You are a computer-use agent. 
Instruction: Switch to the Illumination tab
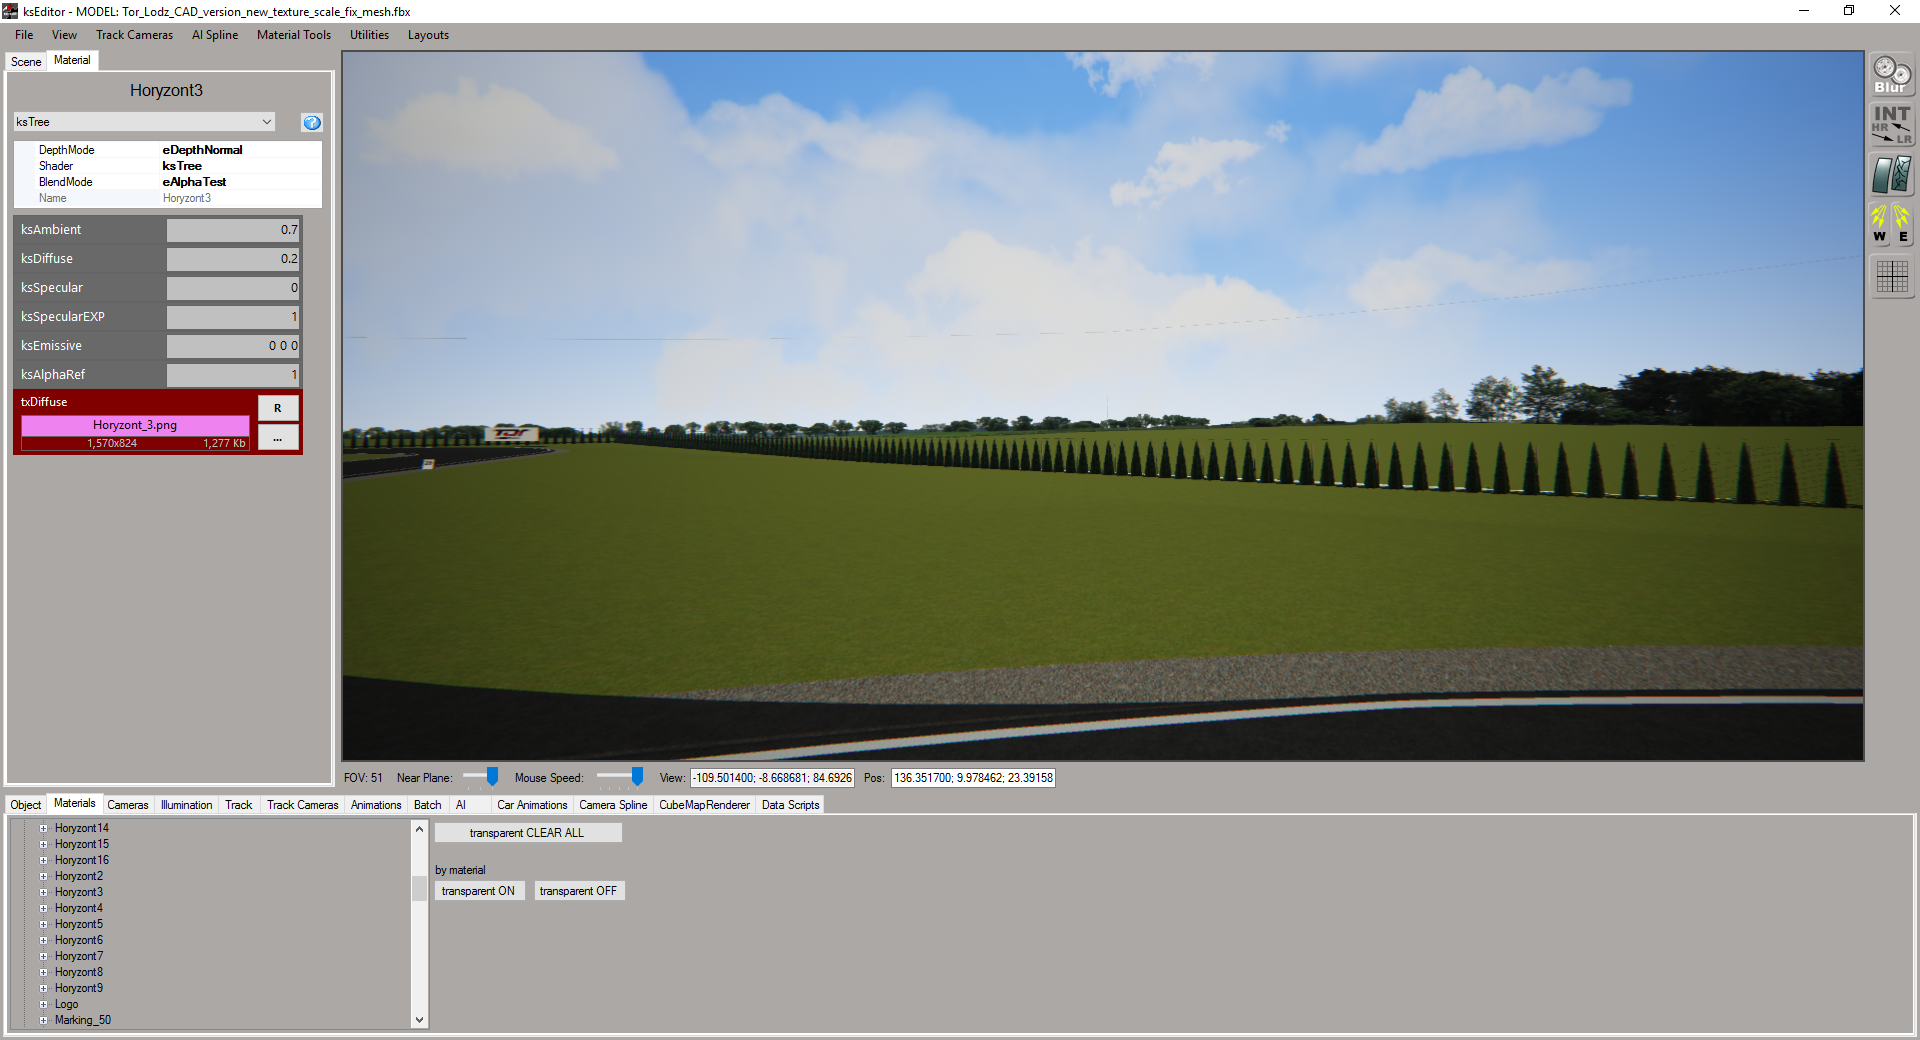(186, 805)
